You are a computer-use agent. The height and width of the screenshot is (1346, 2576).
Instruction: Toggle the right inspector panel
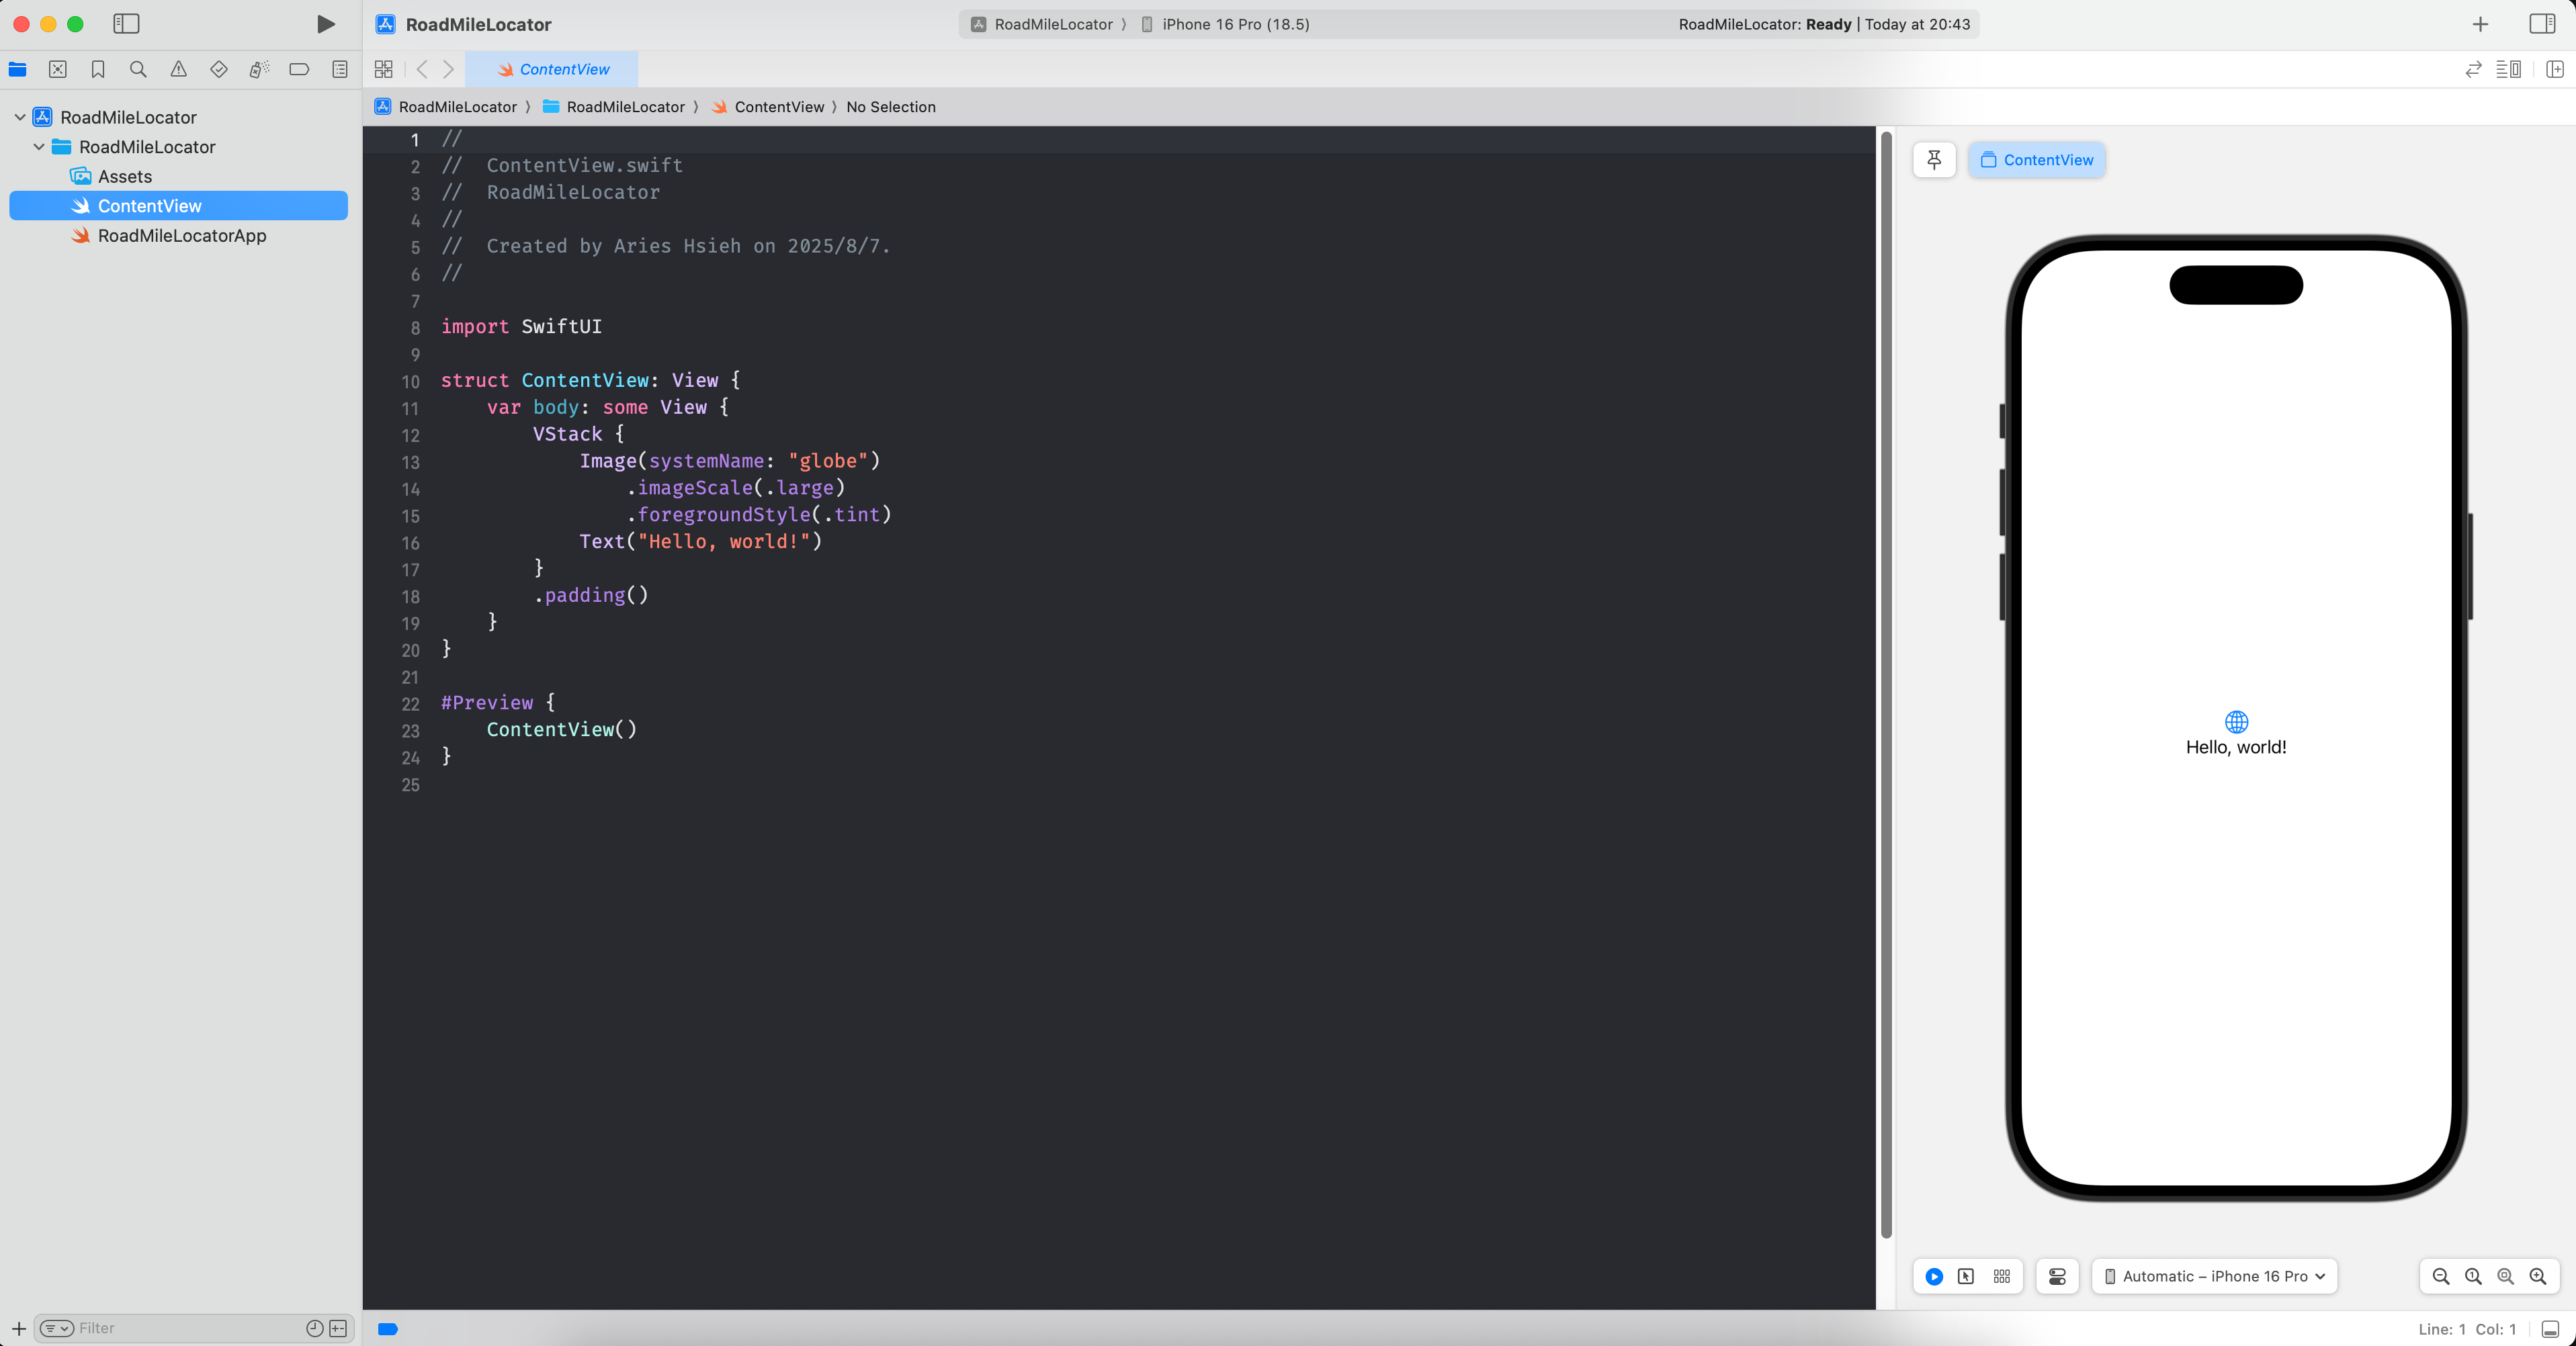(2541, 24)
